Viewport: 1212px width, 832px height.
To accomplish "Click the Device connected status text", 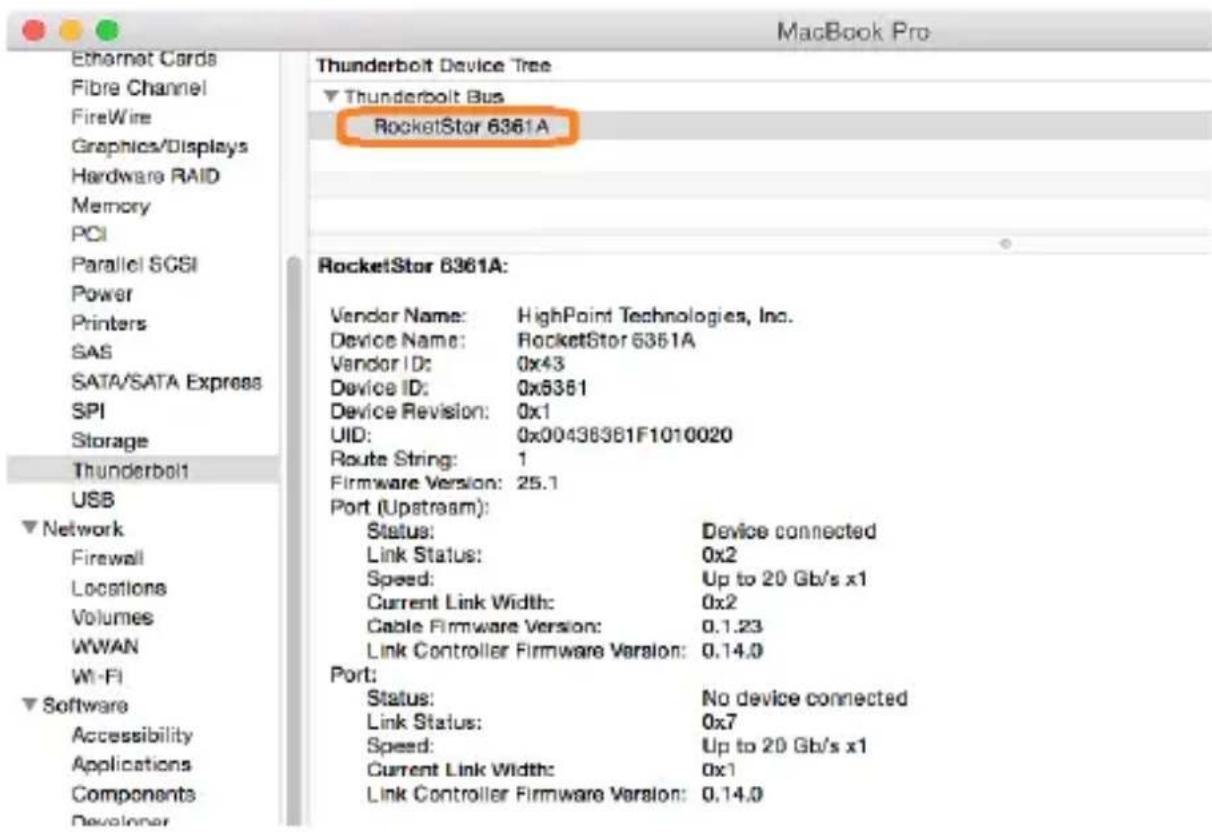I will coord(789,531).
